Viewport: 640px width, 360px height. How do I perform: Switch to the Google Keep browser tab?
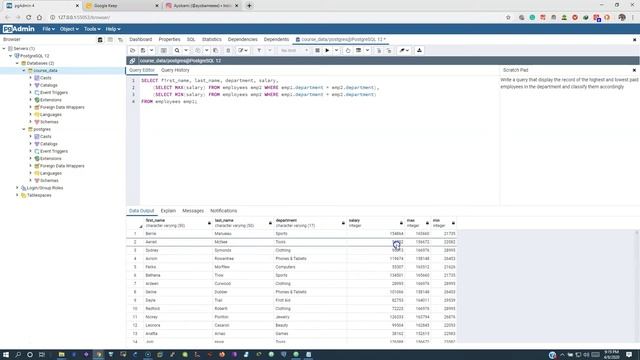click(122, 6)
